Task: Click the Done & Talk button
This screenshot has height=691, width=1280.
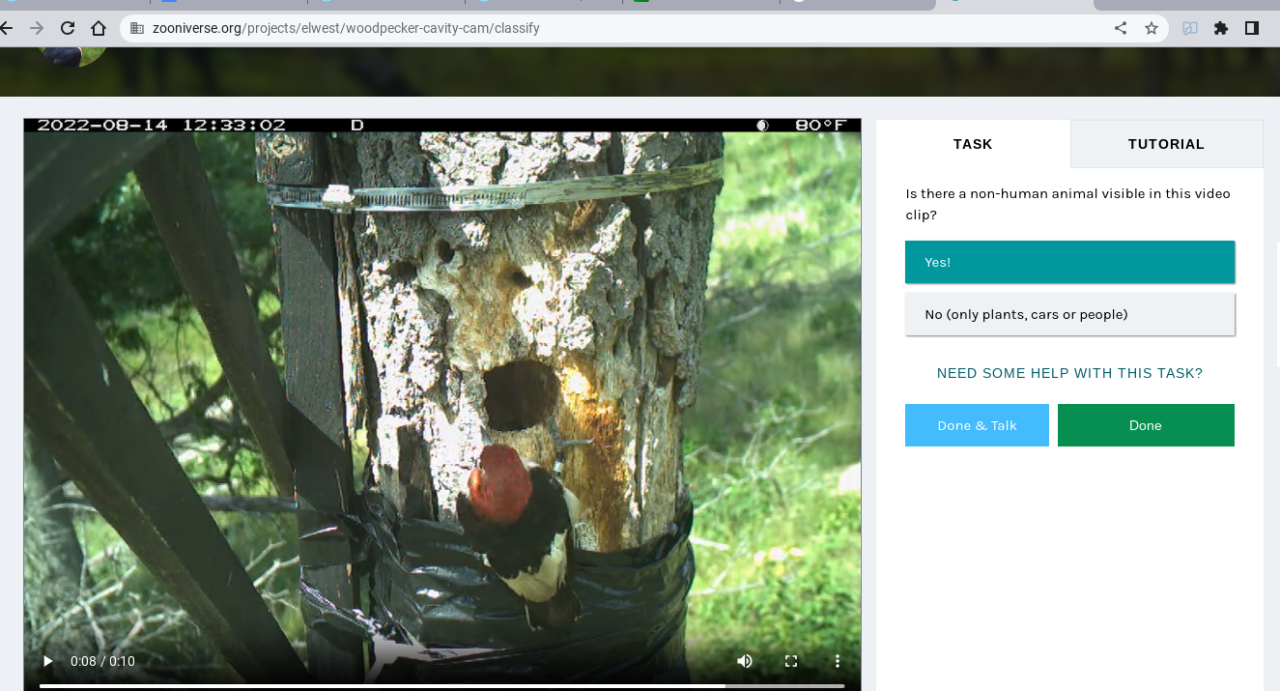Action: (x=977, y=425)
